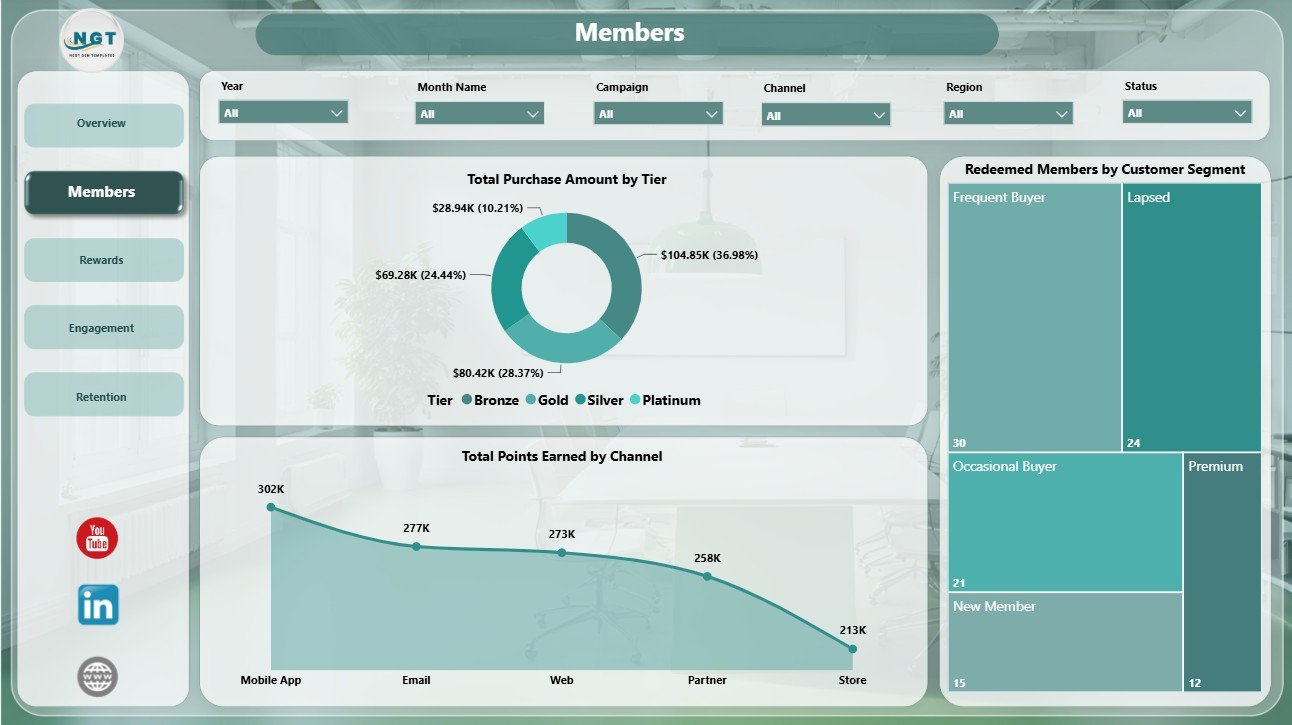Click the Web axis label

pos(562,680)
